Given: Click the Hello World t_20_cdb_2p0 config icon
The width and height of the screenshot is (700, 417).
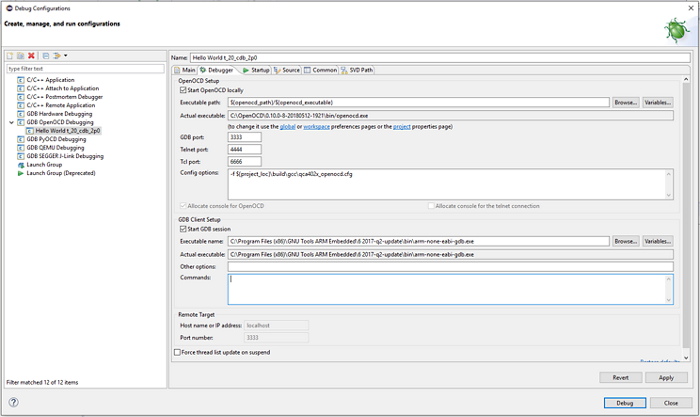Looking at the screenshot, I should 30,131.
